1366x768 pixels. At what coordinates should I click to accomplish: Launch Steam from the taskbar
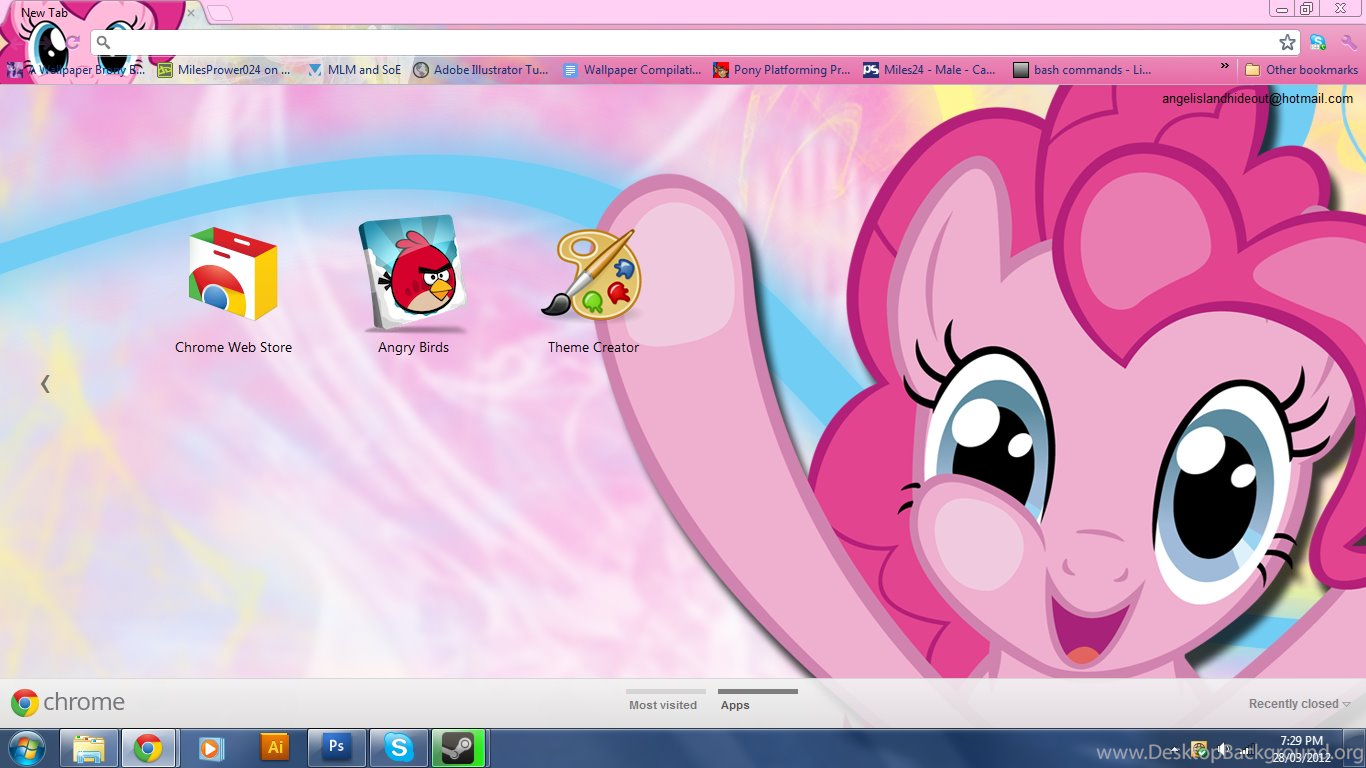point(459,747)
